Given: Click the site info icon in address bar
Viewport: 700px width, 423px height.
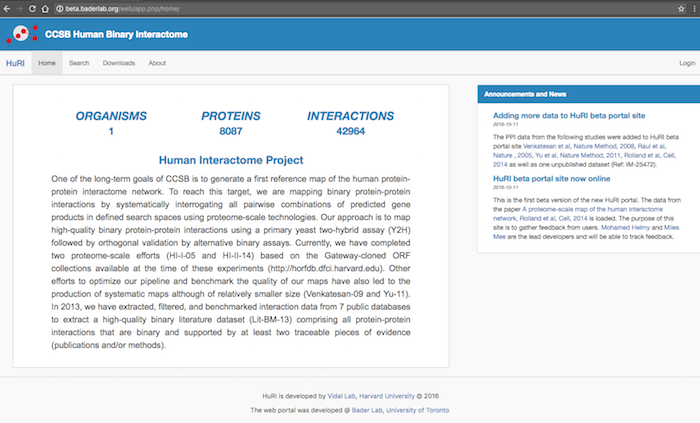Looking at the screenshot, I should [59, 6].
